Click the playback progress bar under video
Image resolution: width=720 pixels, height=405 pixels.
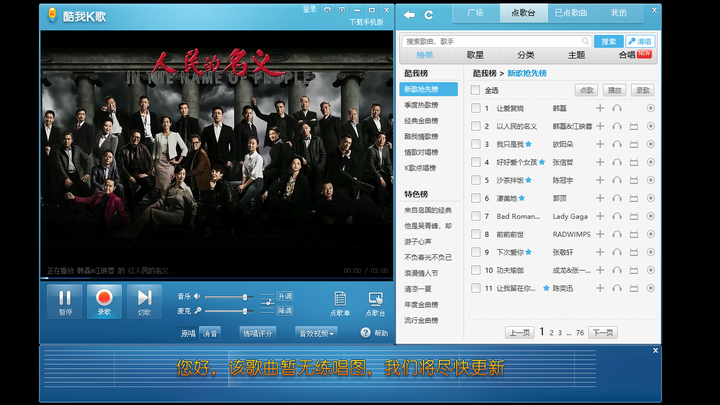click(216, 278)
